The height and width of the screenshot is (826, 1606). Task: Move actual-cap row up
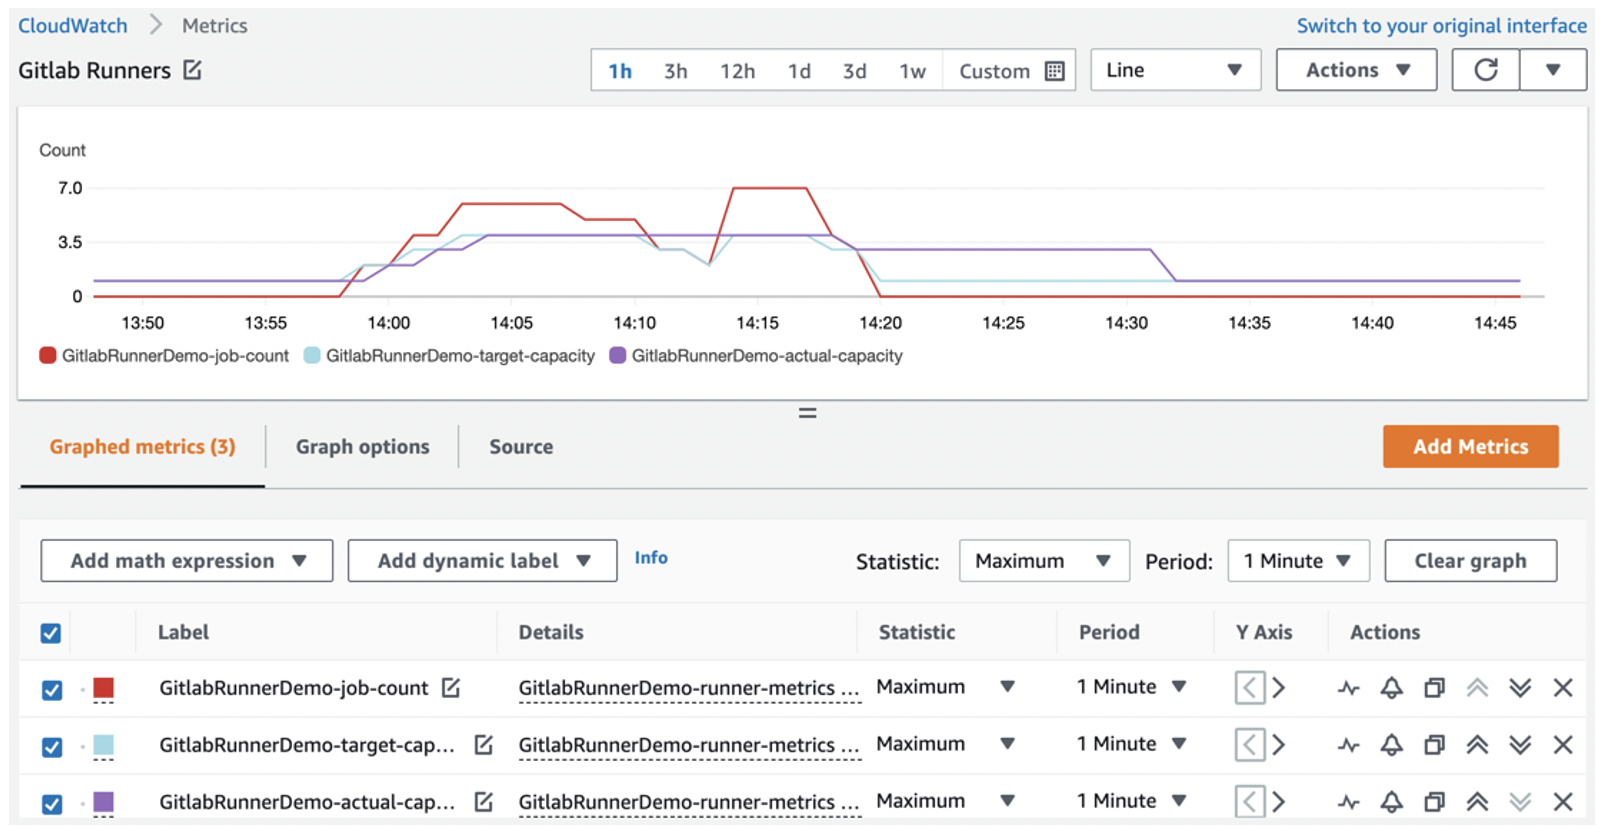[x=1477, y=802]
